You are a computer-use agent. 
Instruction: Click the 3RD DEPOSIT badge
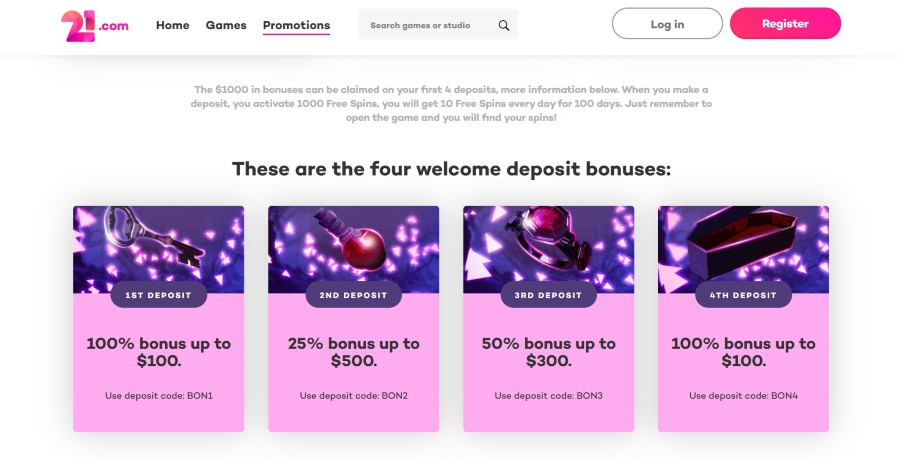[548, 294]
